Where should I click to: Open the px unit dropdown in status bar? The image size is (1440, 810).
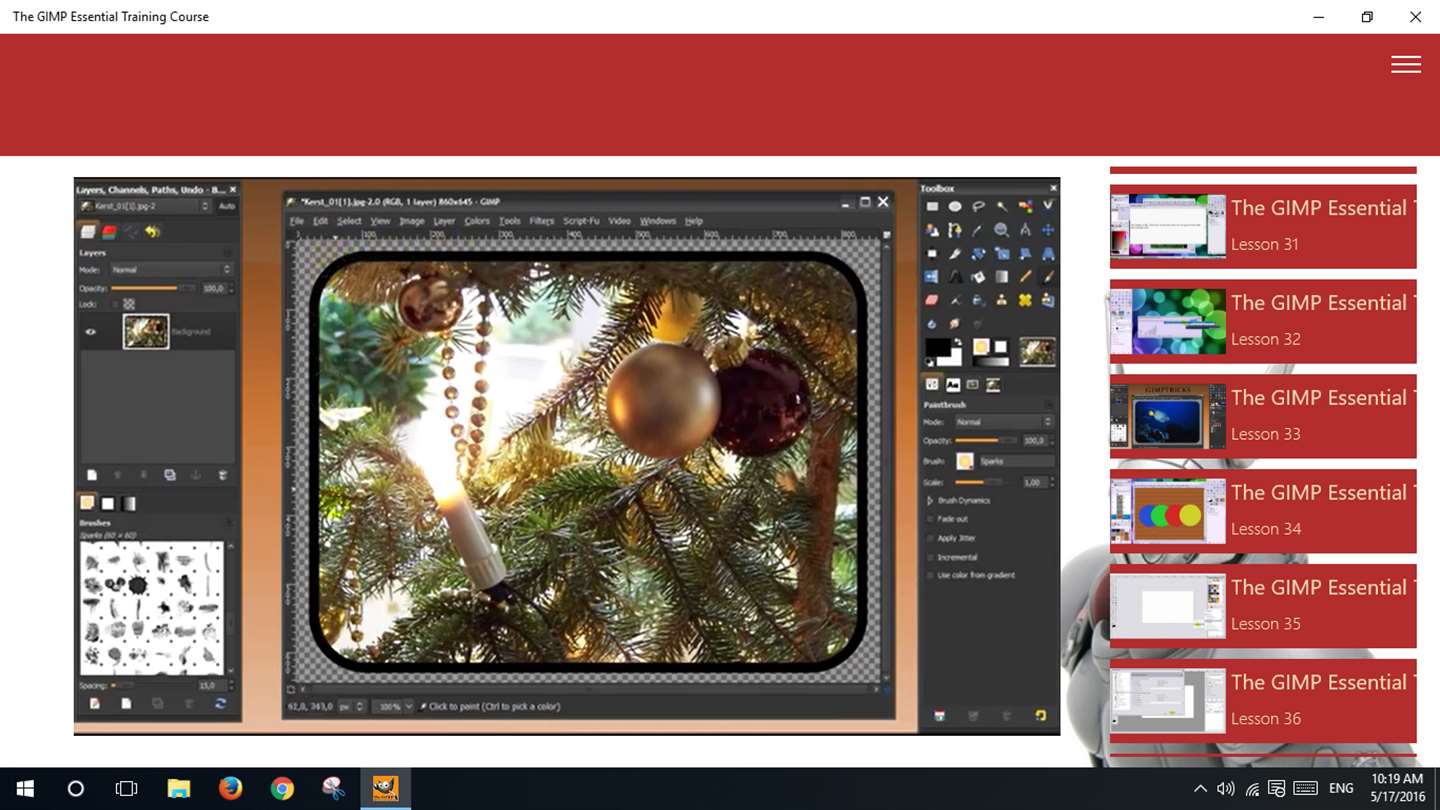coord(351,706)
